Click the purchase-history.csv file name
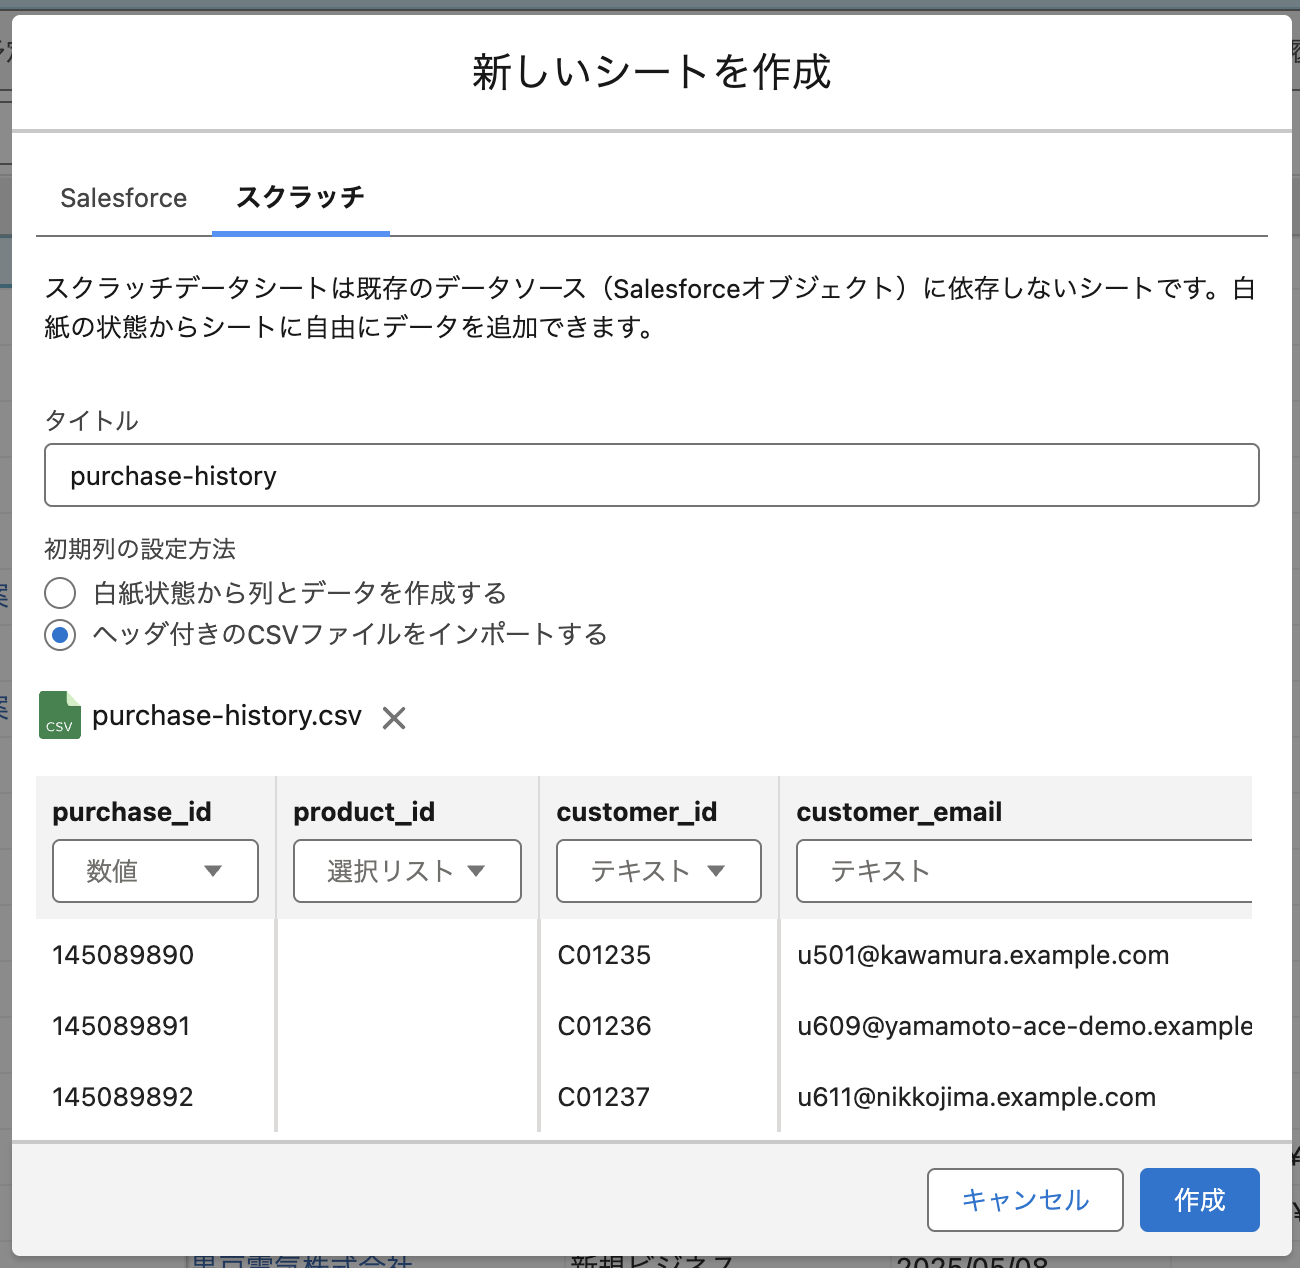Viewport: 1300px width, 1268px height. 227,716
